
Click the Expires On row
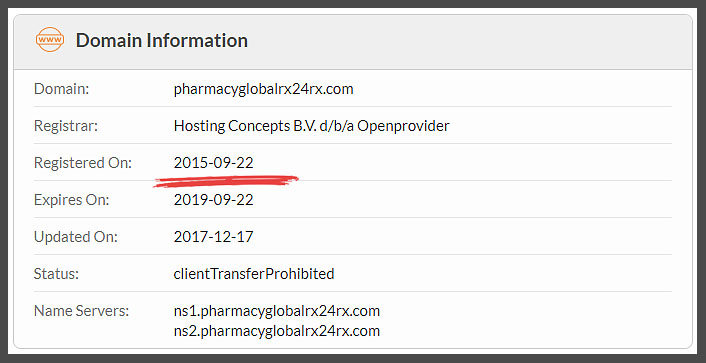pyautogui.click(x=353, y=200)
